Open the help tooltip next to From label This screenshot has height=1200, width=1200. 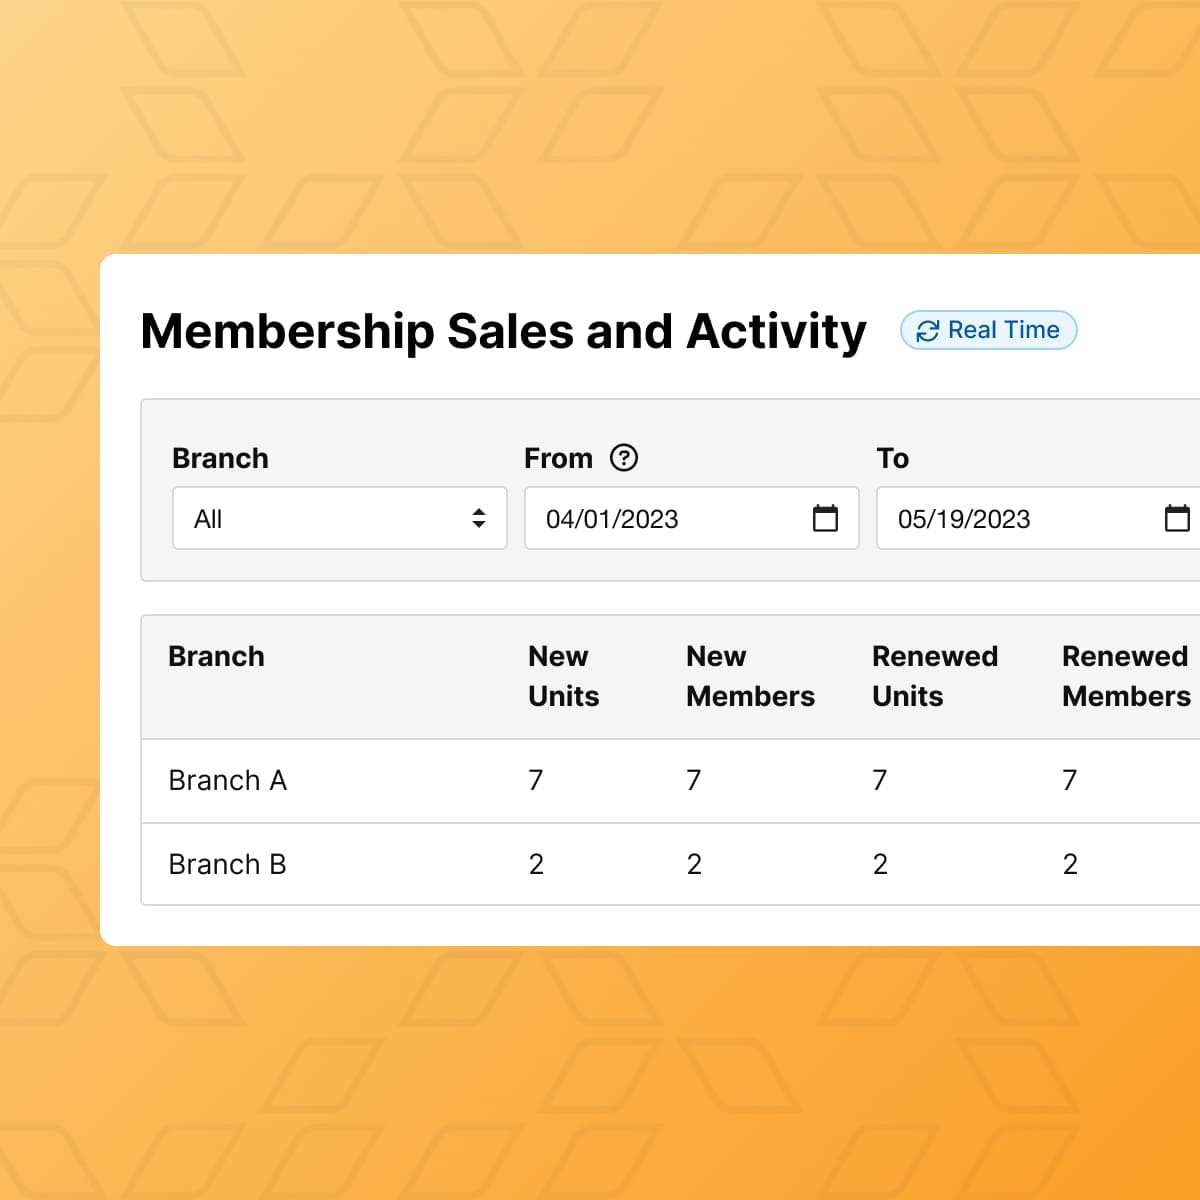626,458
